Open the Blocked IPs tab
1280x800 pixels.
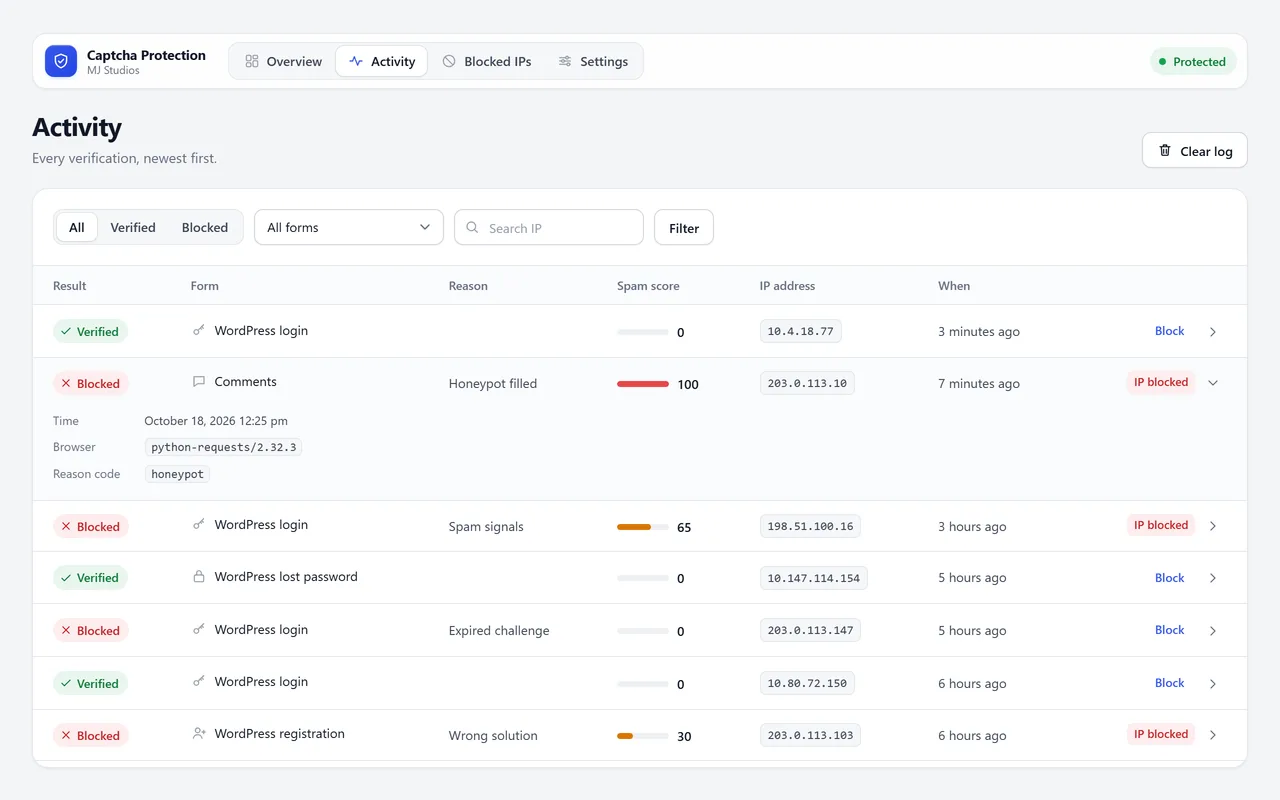[x=487, y=61]
